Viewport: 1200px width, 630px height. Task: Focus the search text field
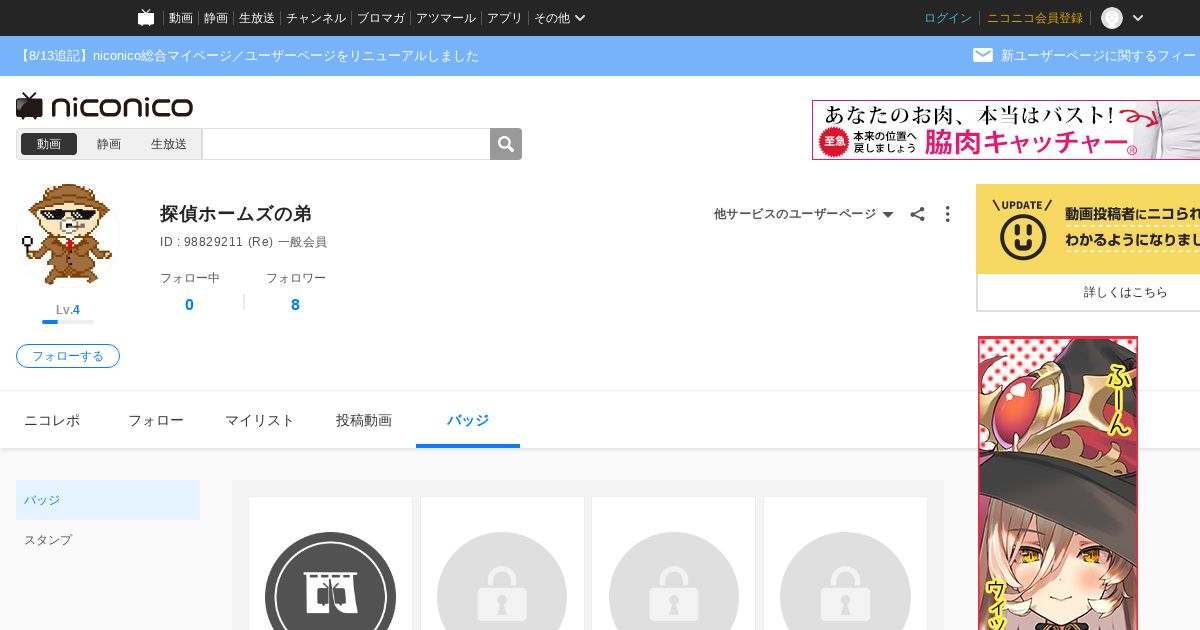(346, 144)
